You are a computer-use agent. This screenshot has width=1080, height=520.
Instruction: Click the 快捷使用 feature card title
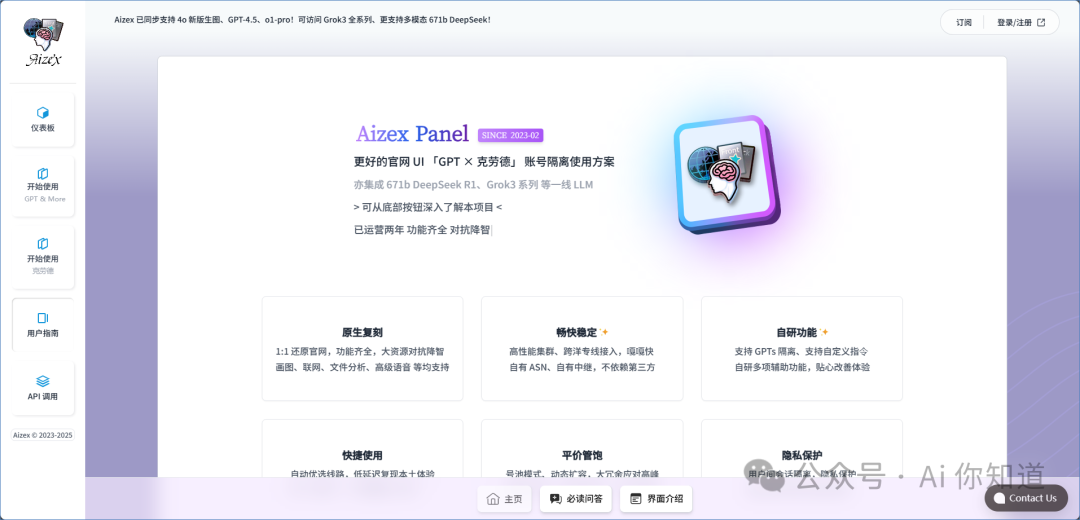point(362,455)
